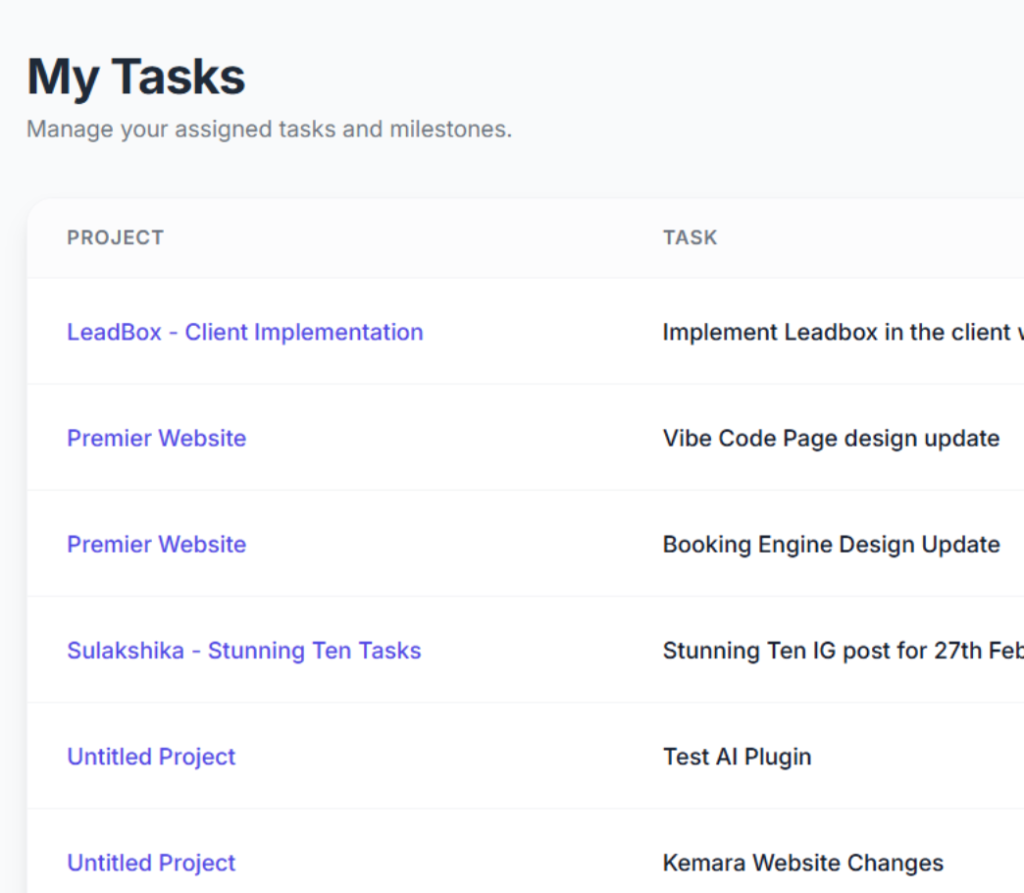Click the word LeadBox in the first project link
This screenshot has width=1024, height=893.
114,332
